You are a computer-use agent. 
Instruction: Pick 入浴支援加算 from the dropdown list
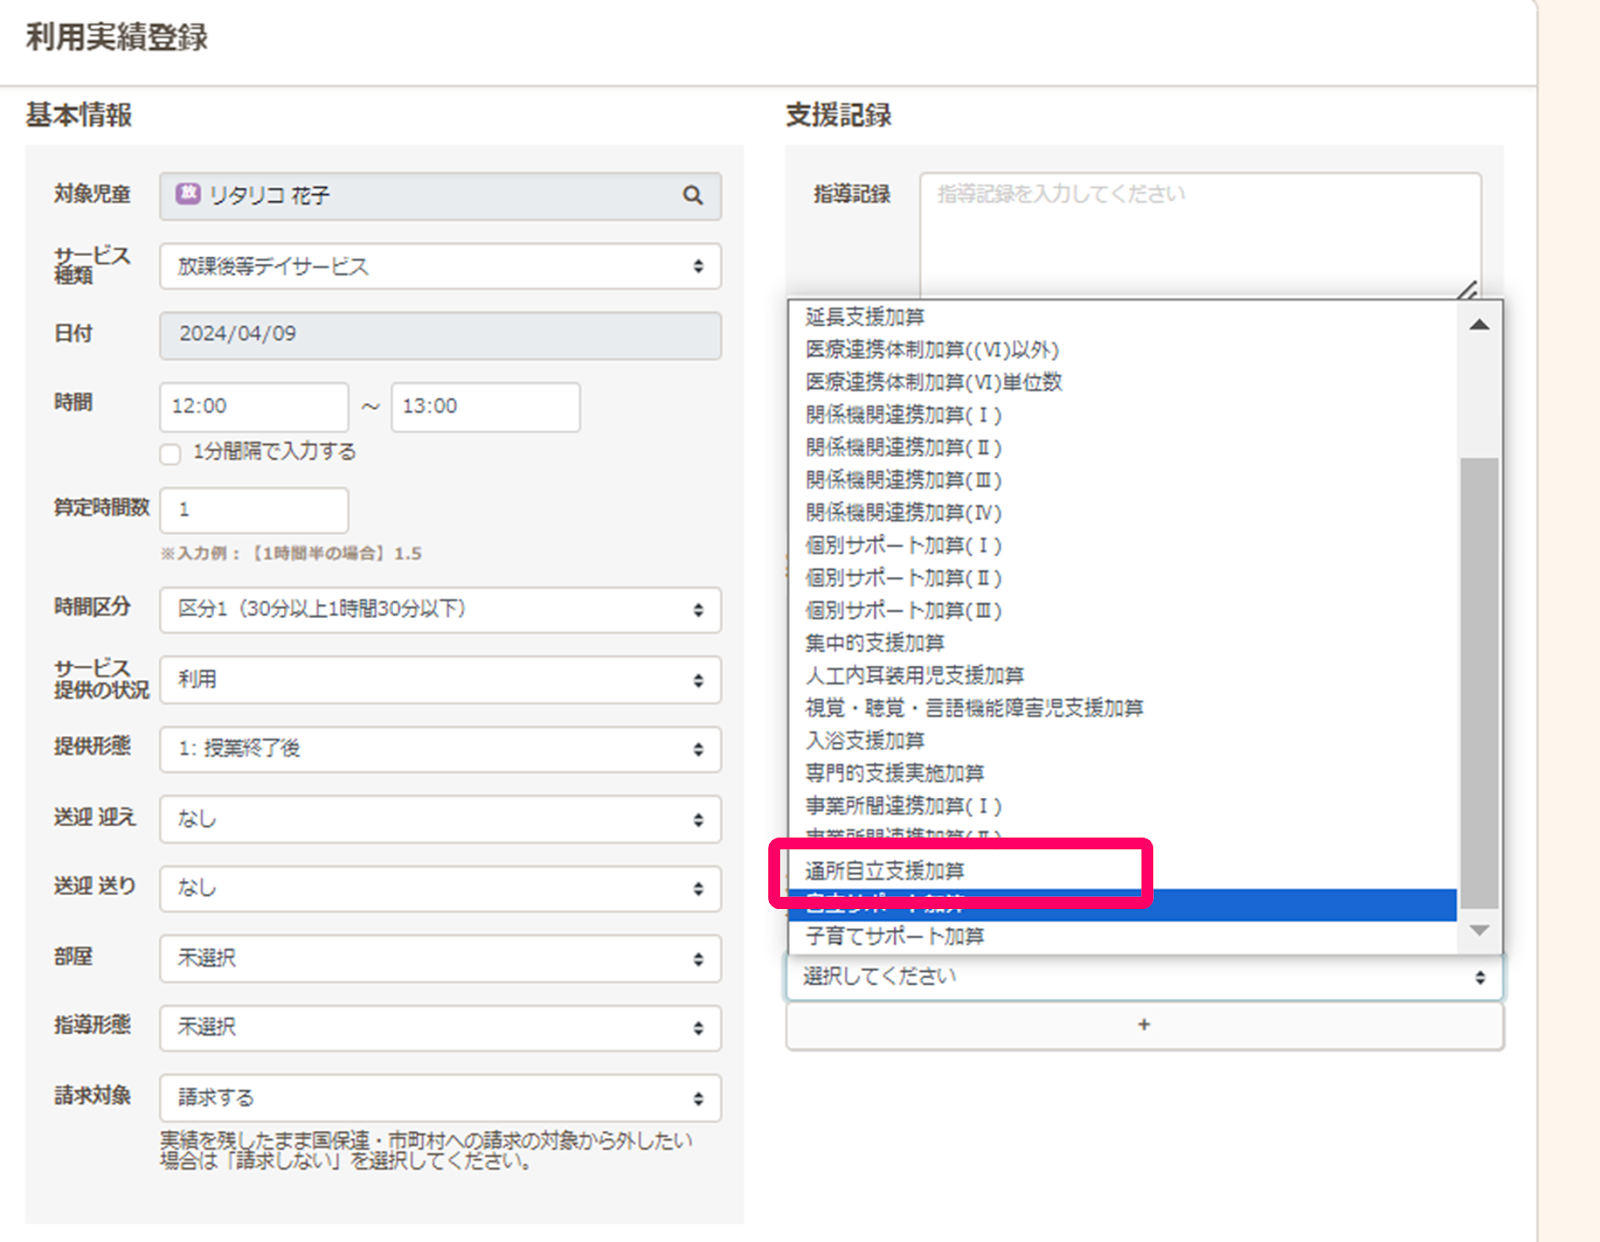click(865, 741)
